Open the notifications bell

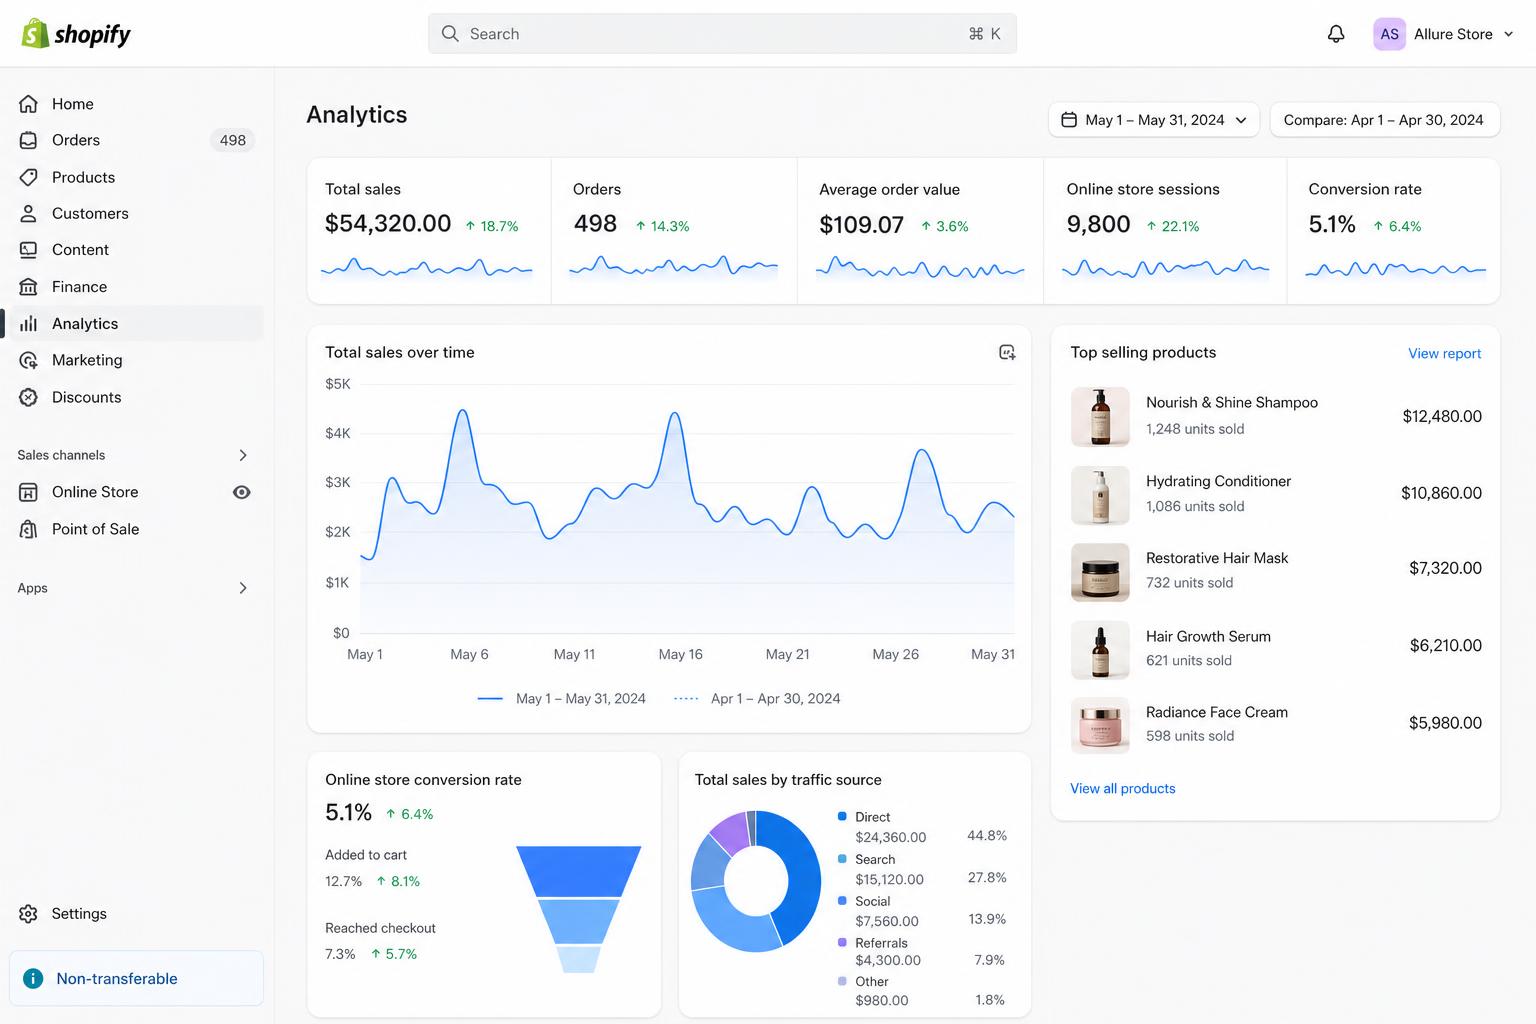[1336, 34]
